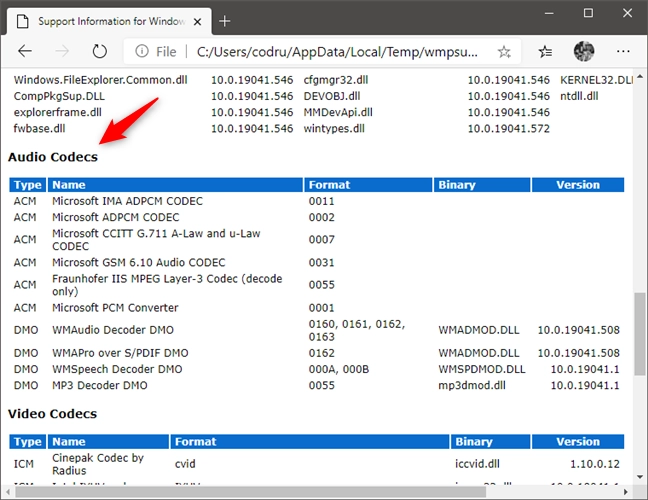Image resolution: width=648 pixels, height=500 pixels.
Task: Click the horizontal scrollbar left arrow
Action: pos(8,492)
